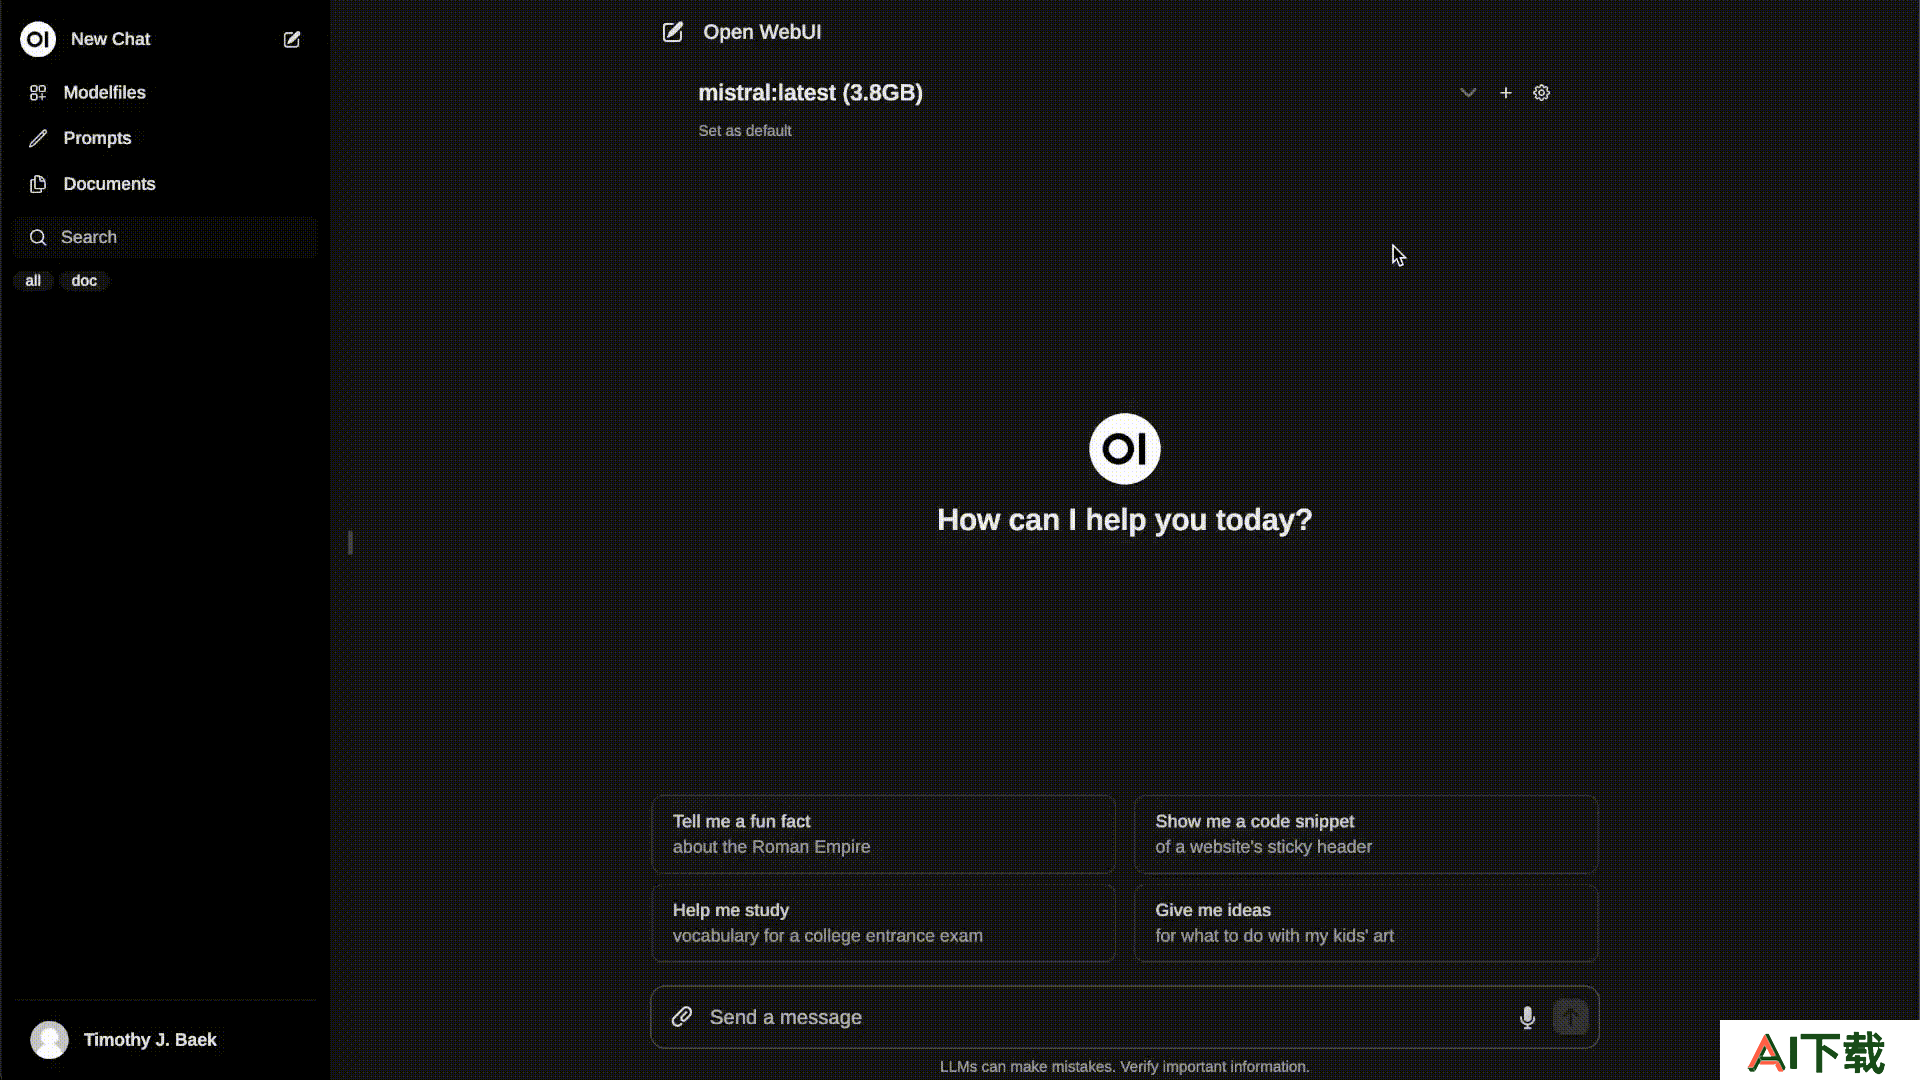Choose the 'Help me study' suggestion

883,923
